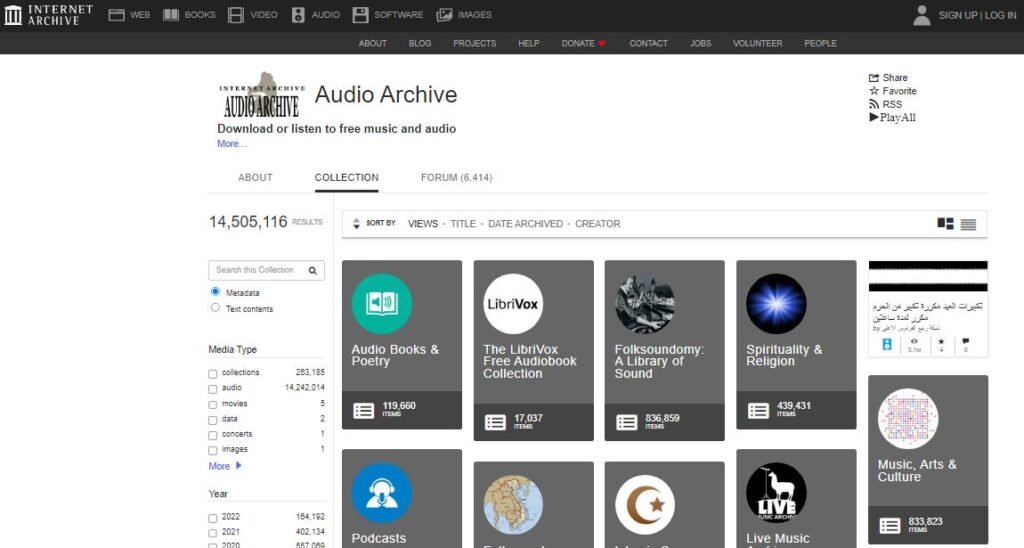Screen dimensions: 1024x548
Task: Check the movies media type box
Action: point(212,405)
